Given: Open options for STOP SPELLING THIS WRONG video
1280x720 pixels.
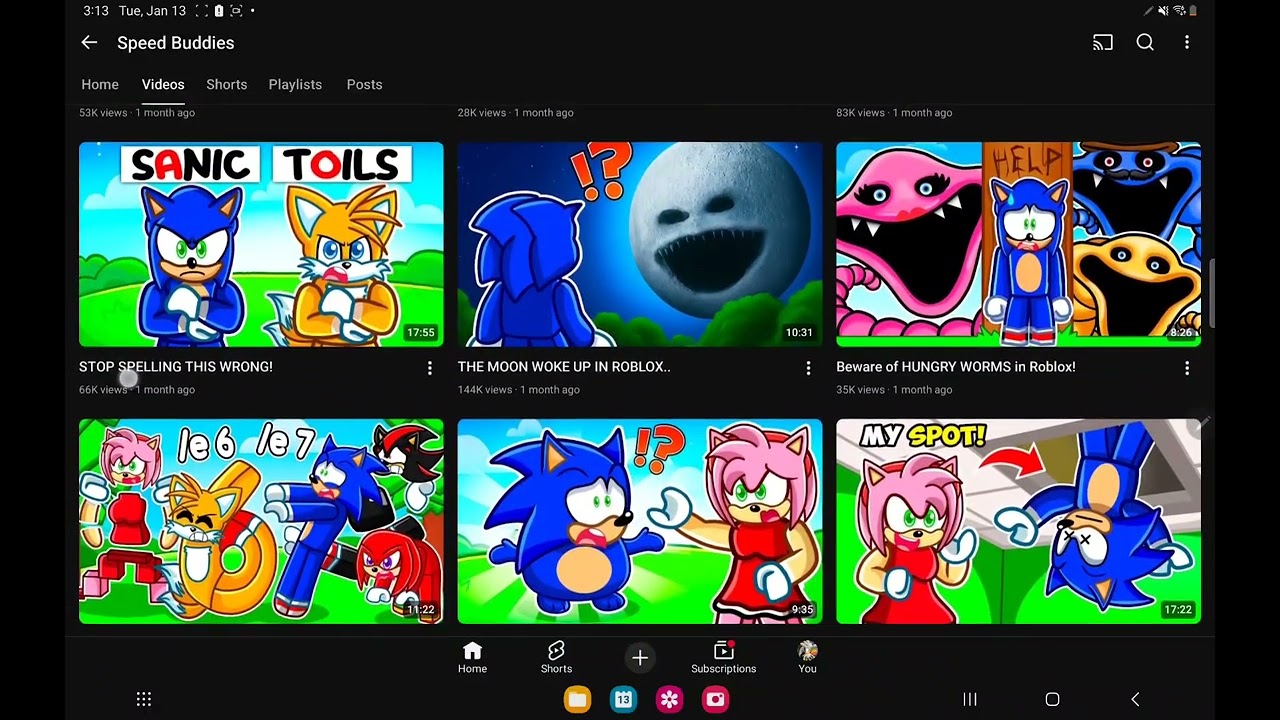Looking at the screenshot, I should 430,368.
